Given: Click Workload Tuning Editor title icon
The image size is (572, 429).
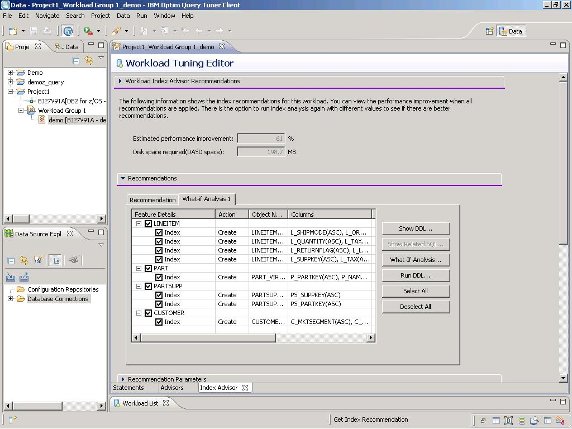Looking at the screenshot, I should tap(119, 63).
